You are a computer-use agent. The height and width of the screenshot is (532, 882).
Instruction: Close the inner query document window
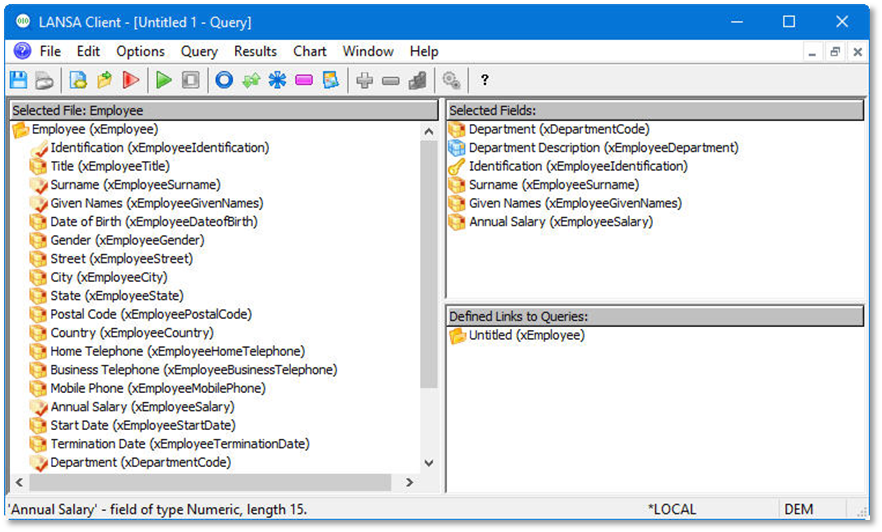click(x=857, y=52)
